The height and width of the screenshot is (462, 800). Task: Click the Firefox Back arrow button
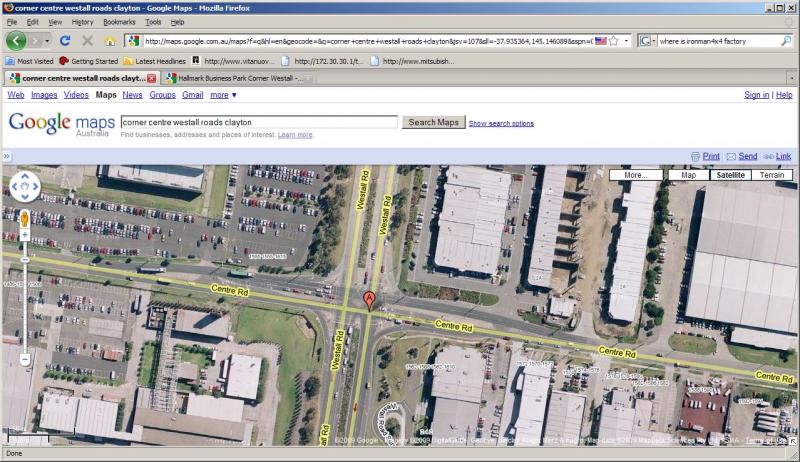[x=16, y=41]
